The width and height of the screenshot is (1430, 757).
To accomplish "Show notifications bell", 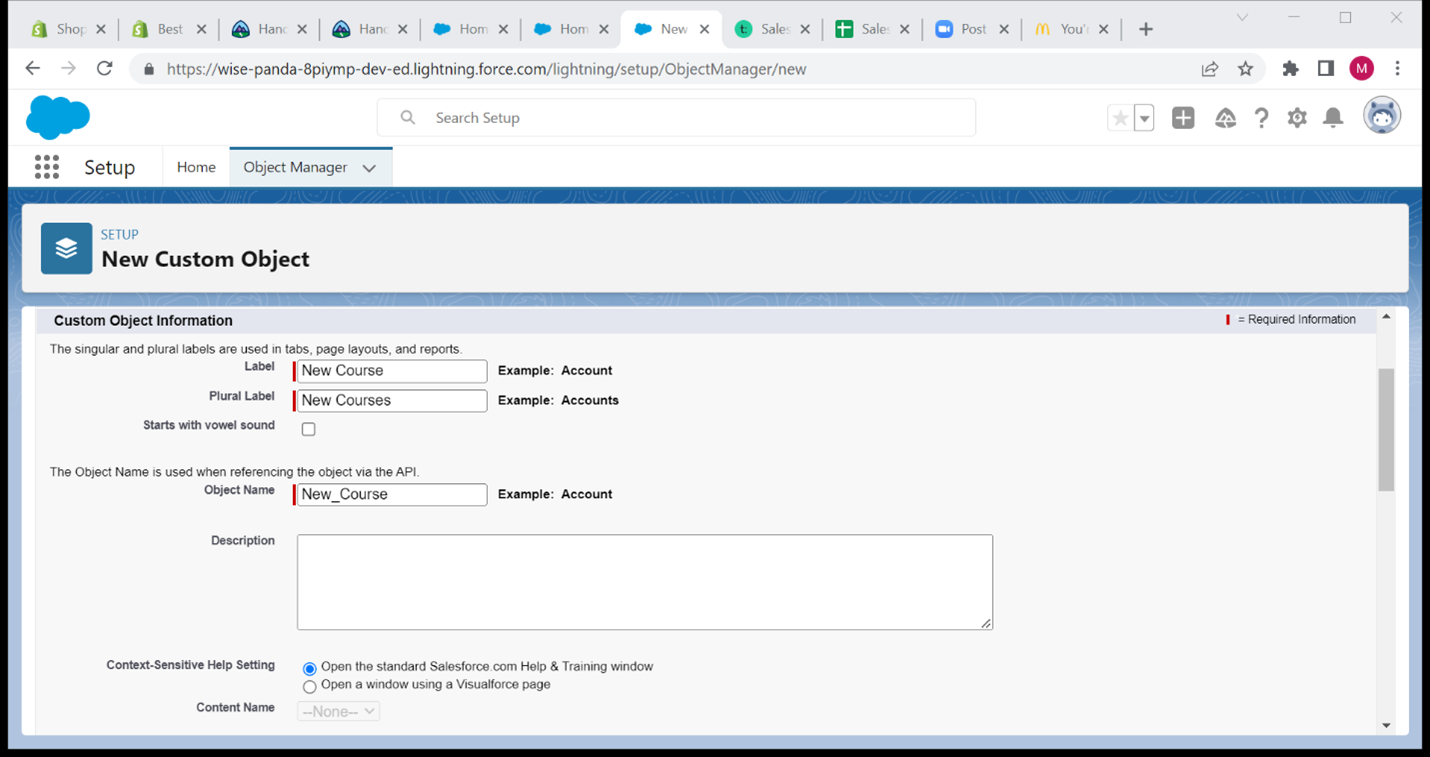I will pos(1333,118).
